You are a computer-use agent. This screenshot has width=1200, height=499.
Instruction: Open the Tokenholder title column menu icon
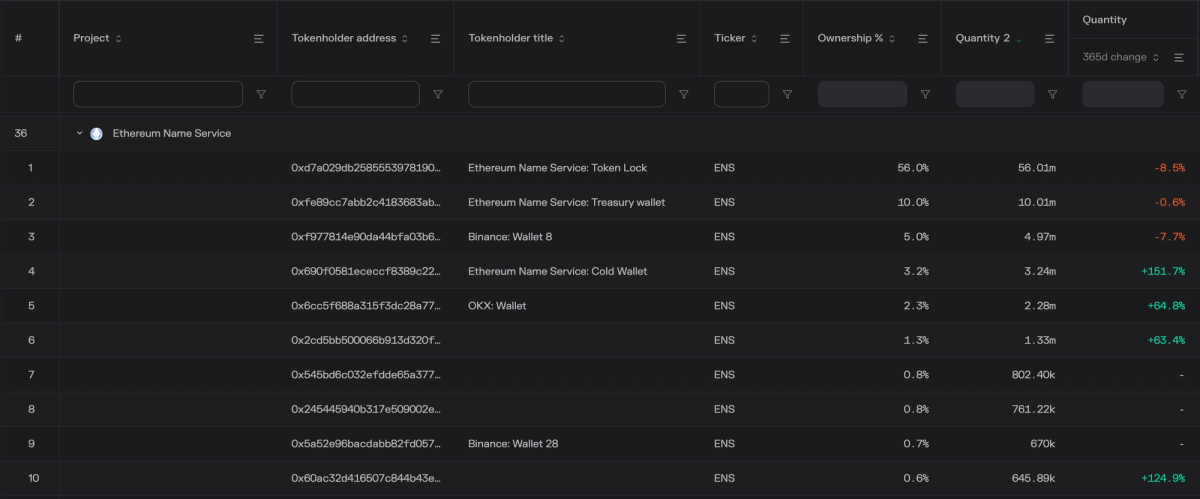click(681, 38)
